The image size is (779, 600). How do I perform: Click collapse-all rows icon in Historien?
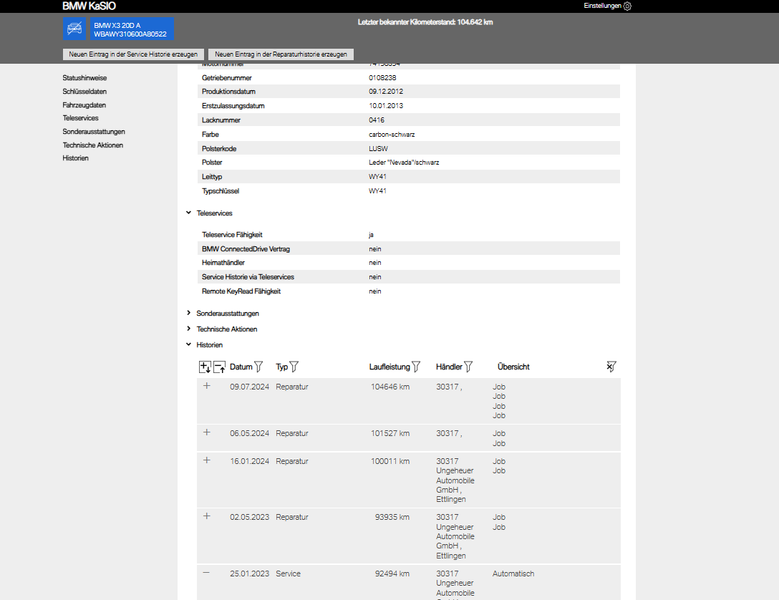(220, 367)
